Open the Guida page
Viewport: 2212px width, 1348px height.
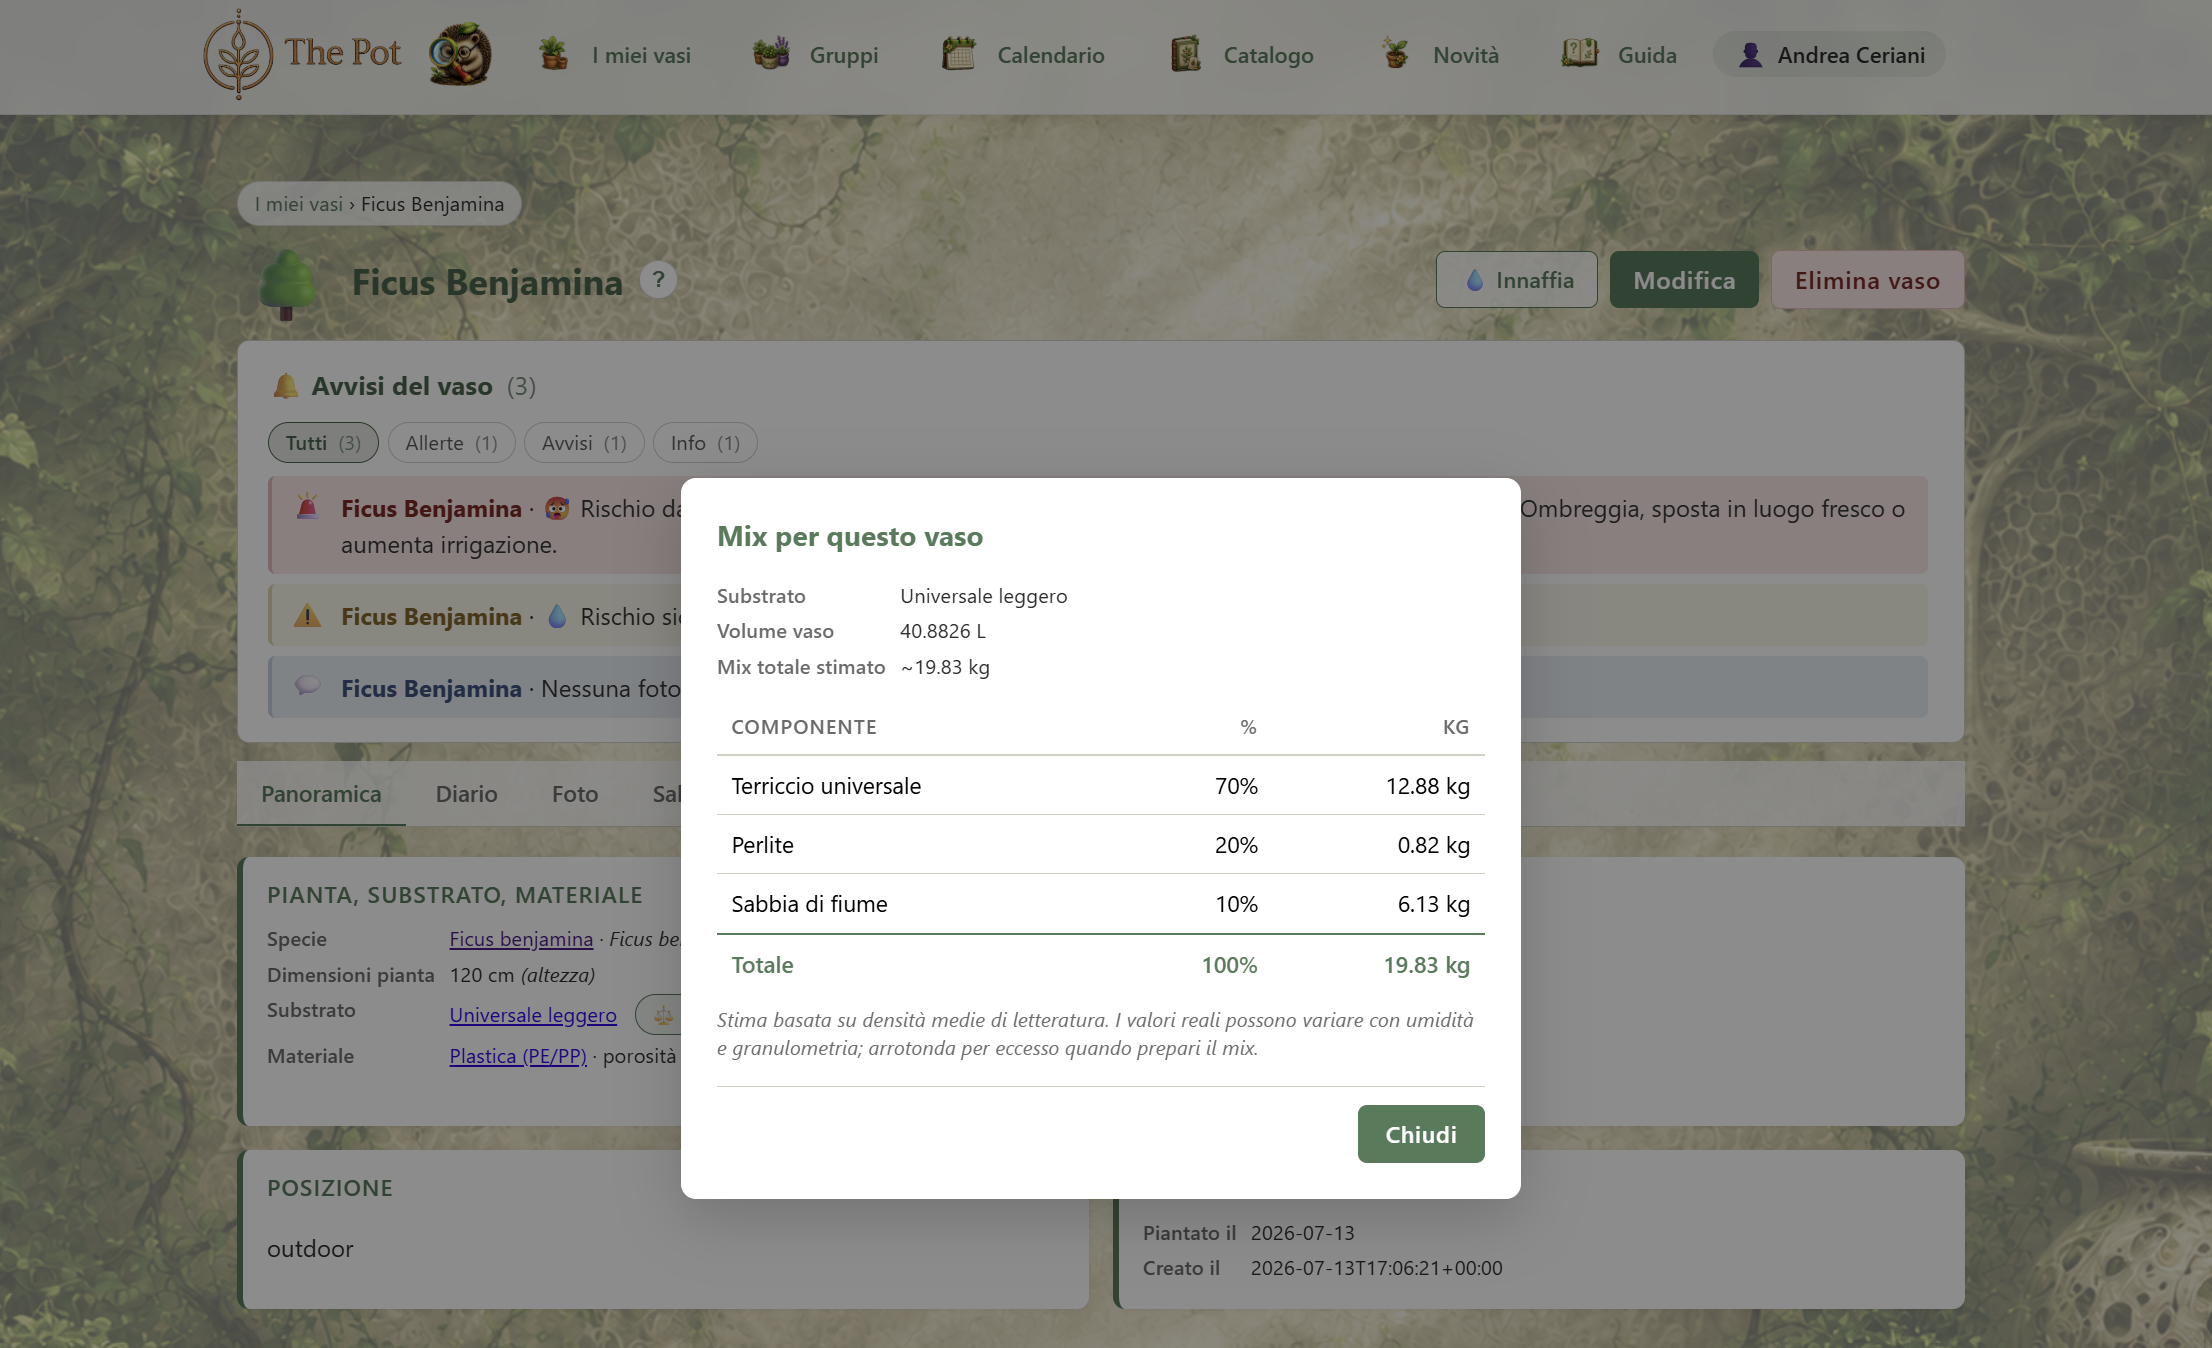(1647, 55)
